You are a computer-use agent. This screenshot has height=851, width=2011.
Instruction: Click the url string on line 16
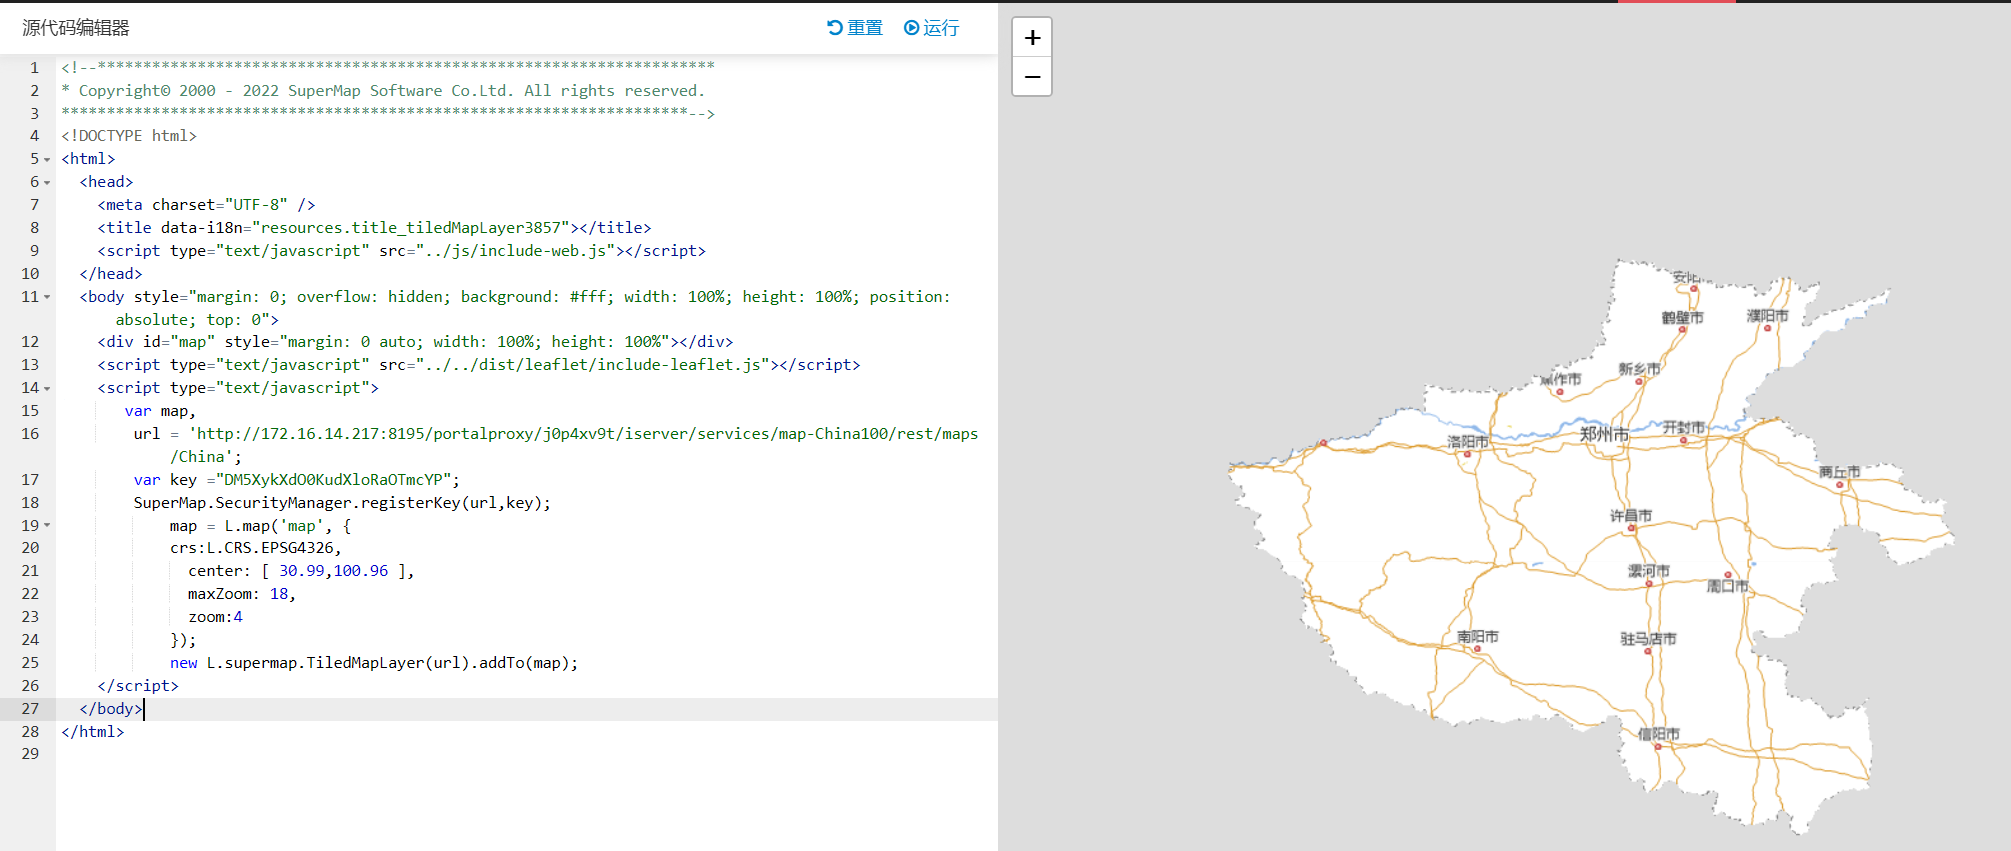click(x=583, y=445)
